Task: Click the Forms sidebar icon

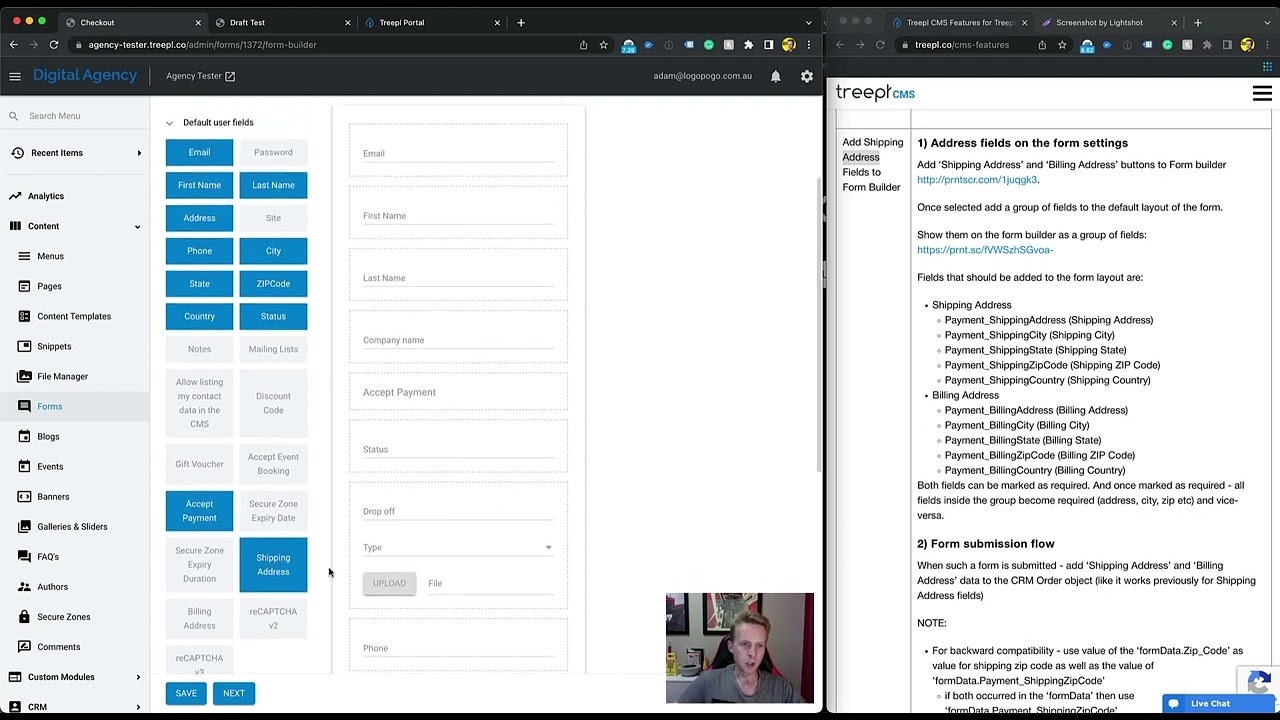Action: [24, 406]
